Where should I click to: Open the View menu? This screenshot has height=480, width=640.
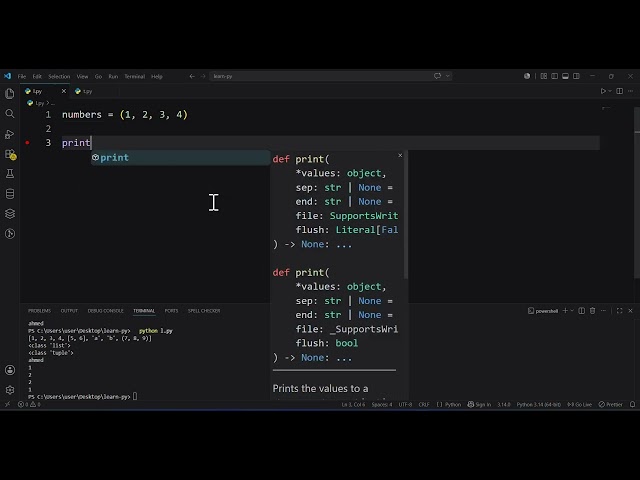pyautogui.click(x=82, y=76)
